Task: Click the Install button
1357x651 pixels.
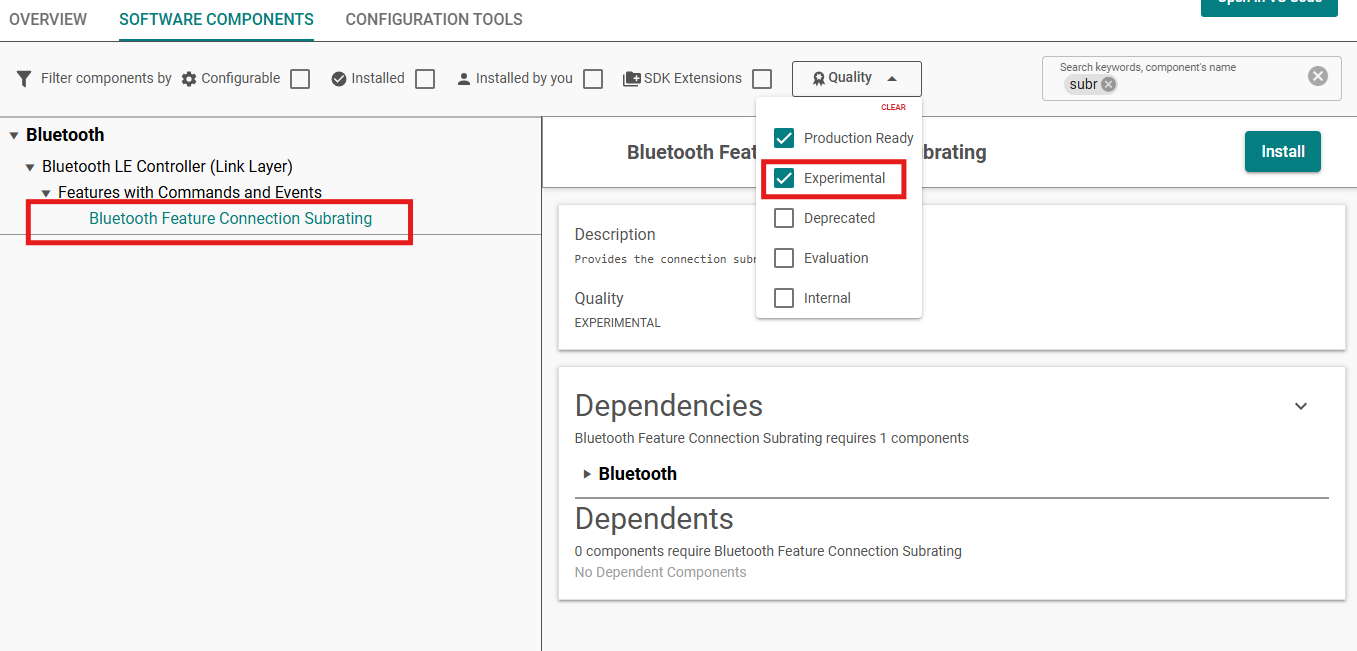Action: [x=1283, y=152]
